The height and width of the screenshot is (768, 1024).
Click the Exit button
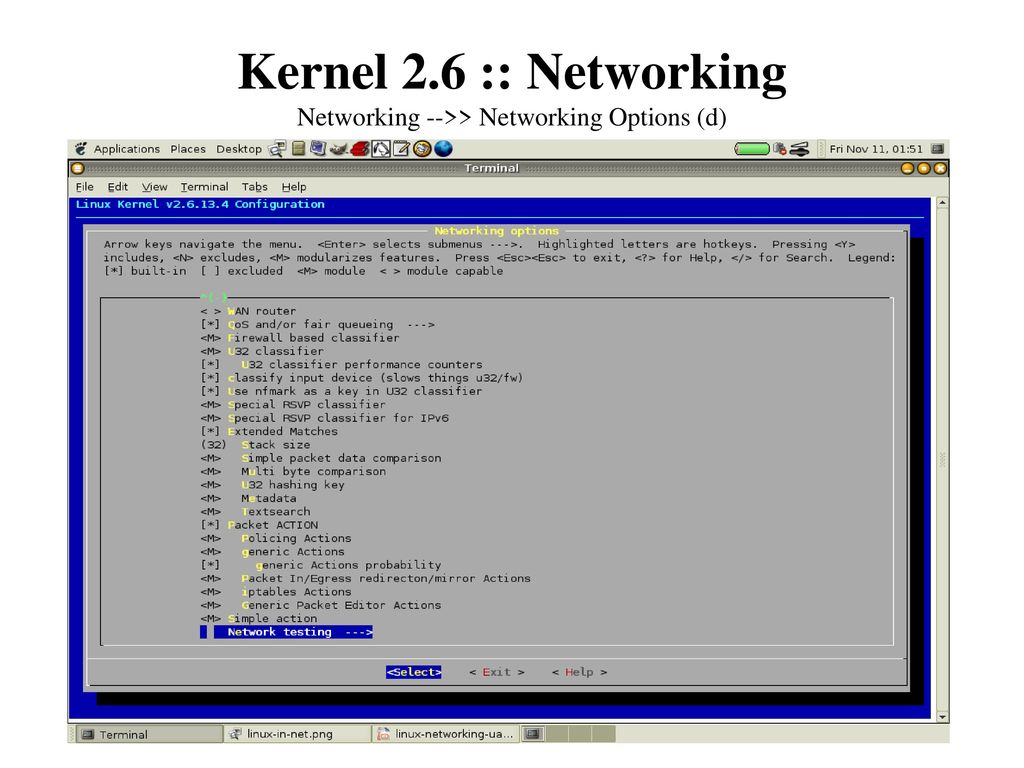point(497,672)
